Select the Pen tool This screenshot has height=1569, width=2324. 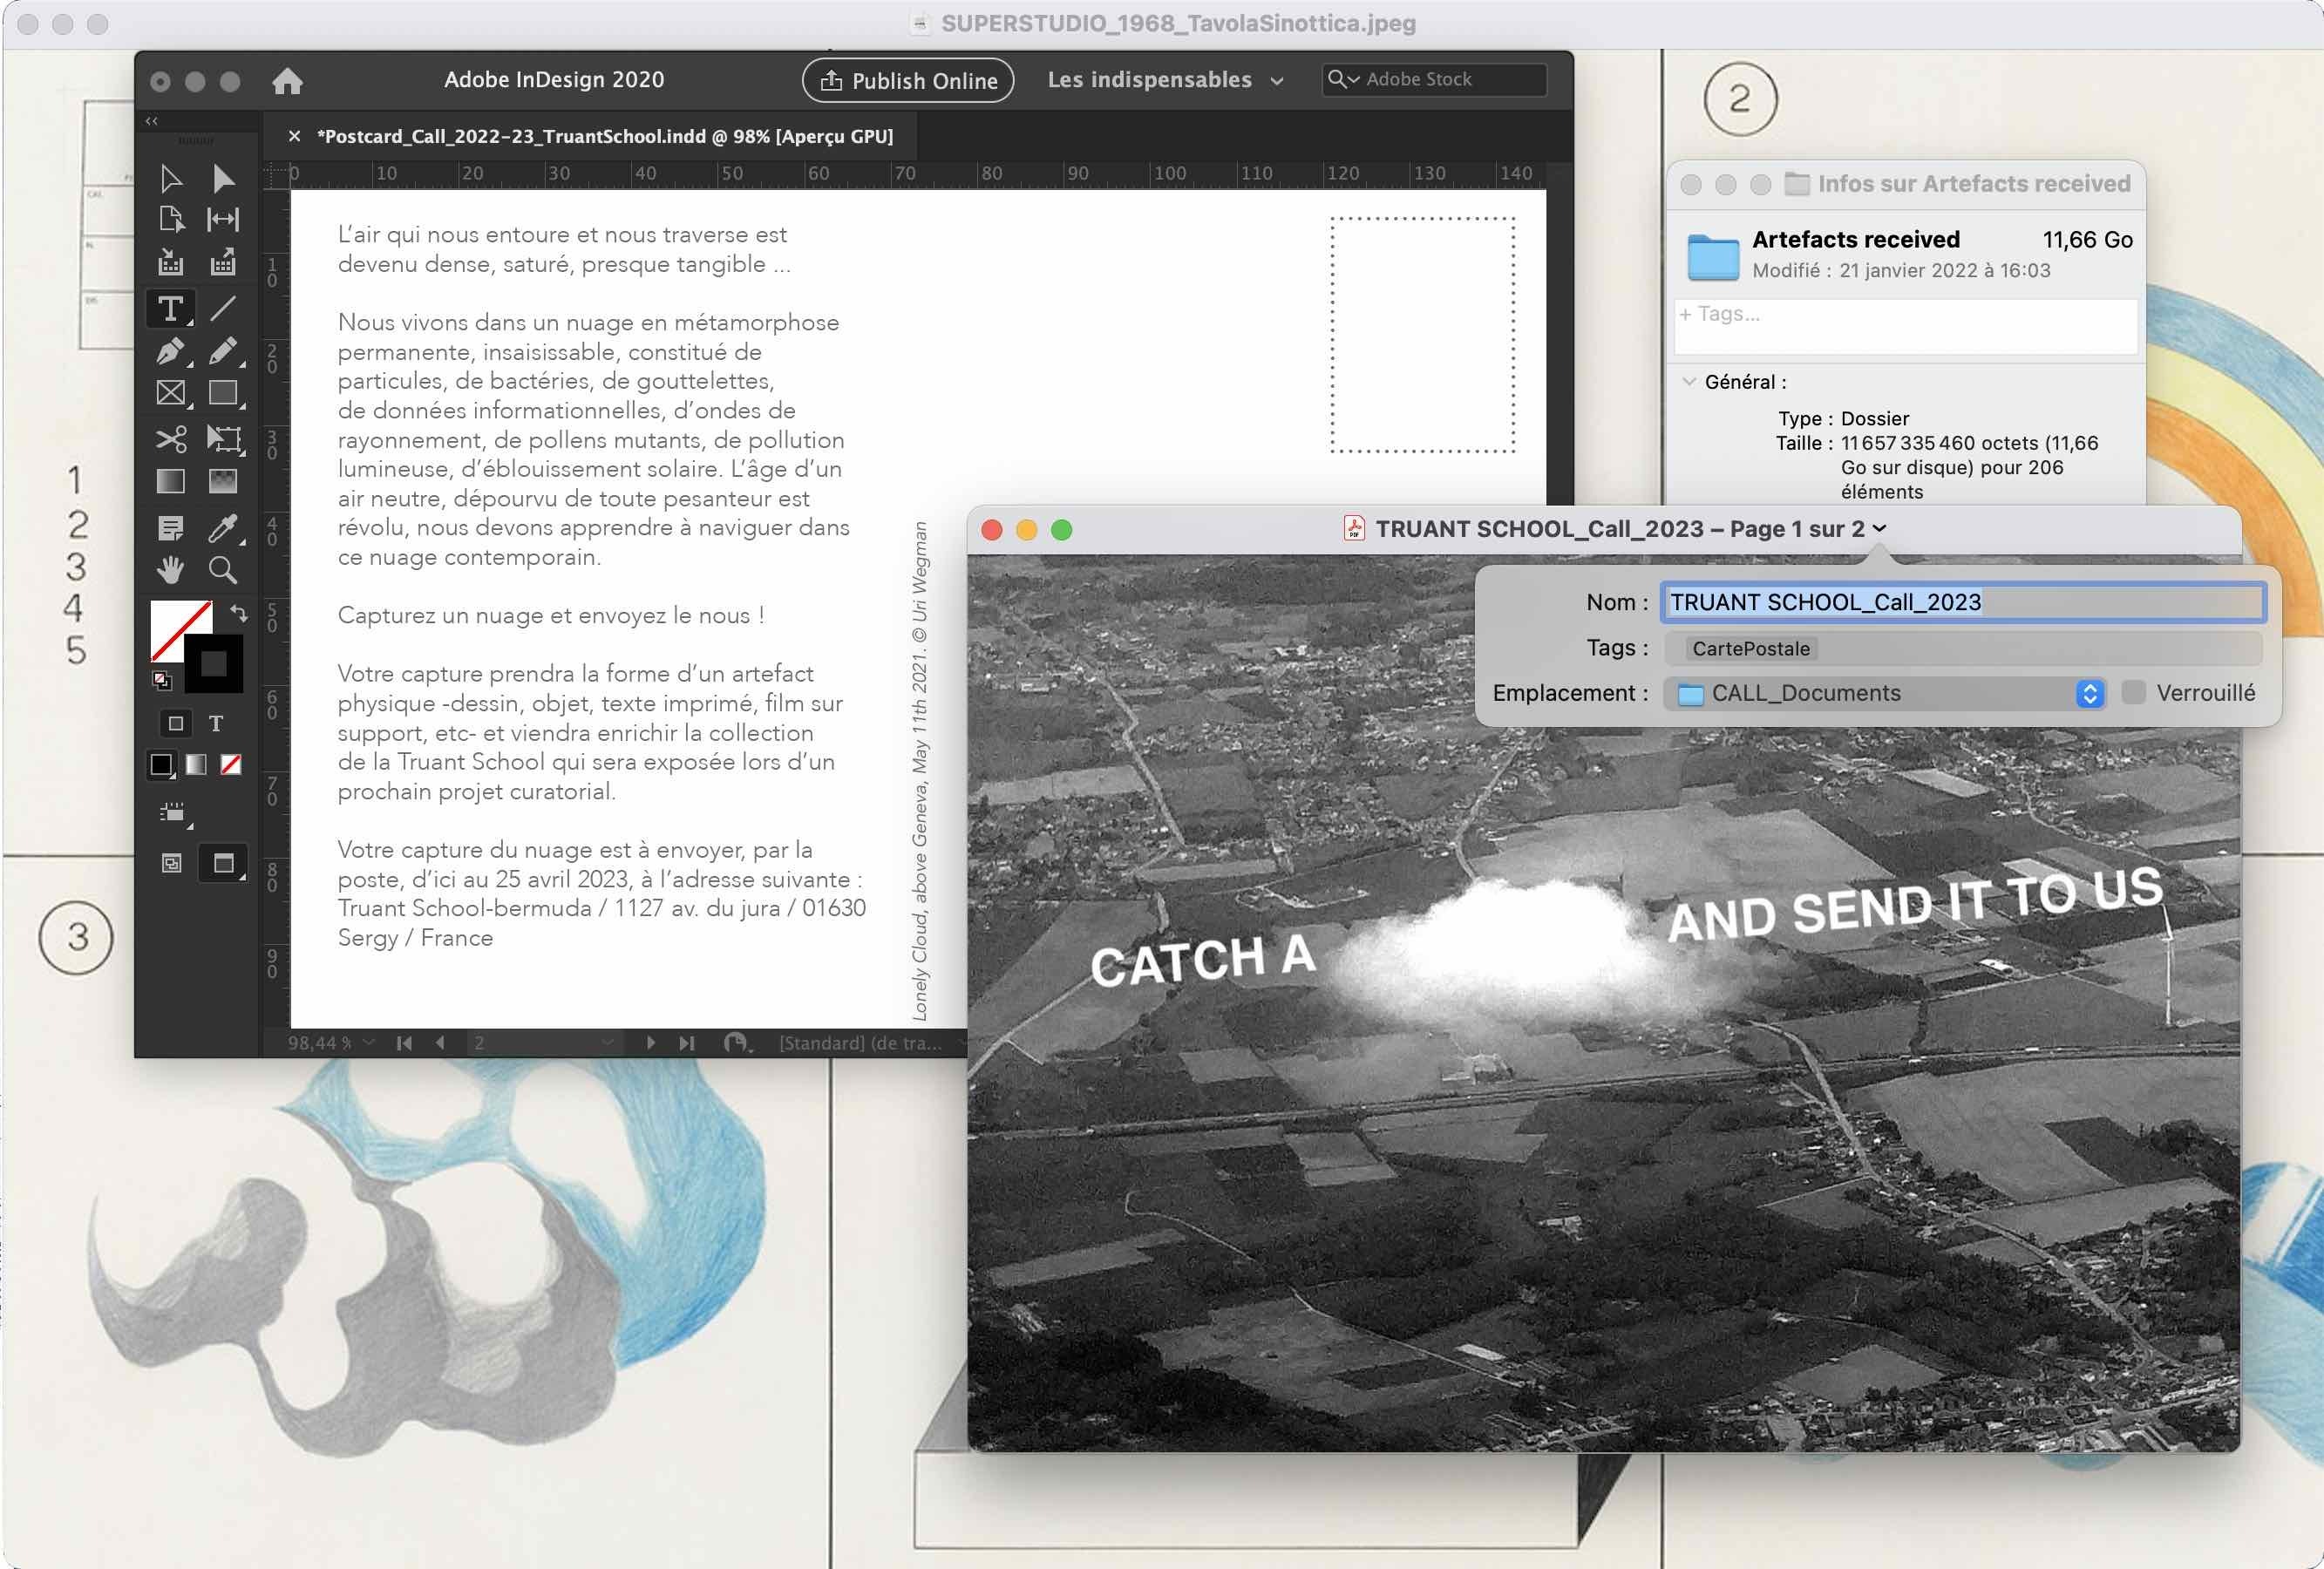[170, 351]
